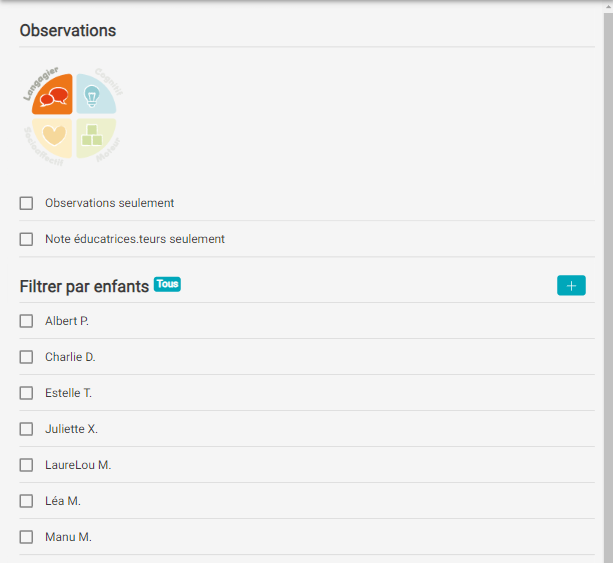Enable the Observations seulement checkbox
Viewport: 613px width, 563px height.
coord(26,203)
